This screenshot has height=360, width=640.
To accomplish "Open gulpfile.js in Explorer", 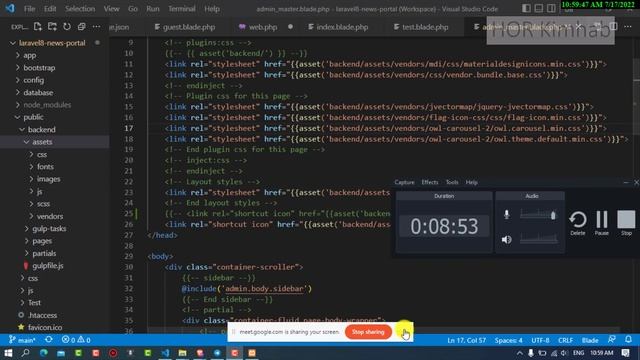I will 47,266.
